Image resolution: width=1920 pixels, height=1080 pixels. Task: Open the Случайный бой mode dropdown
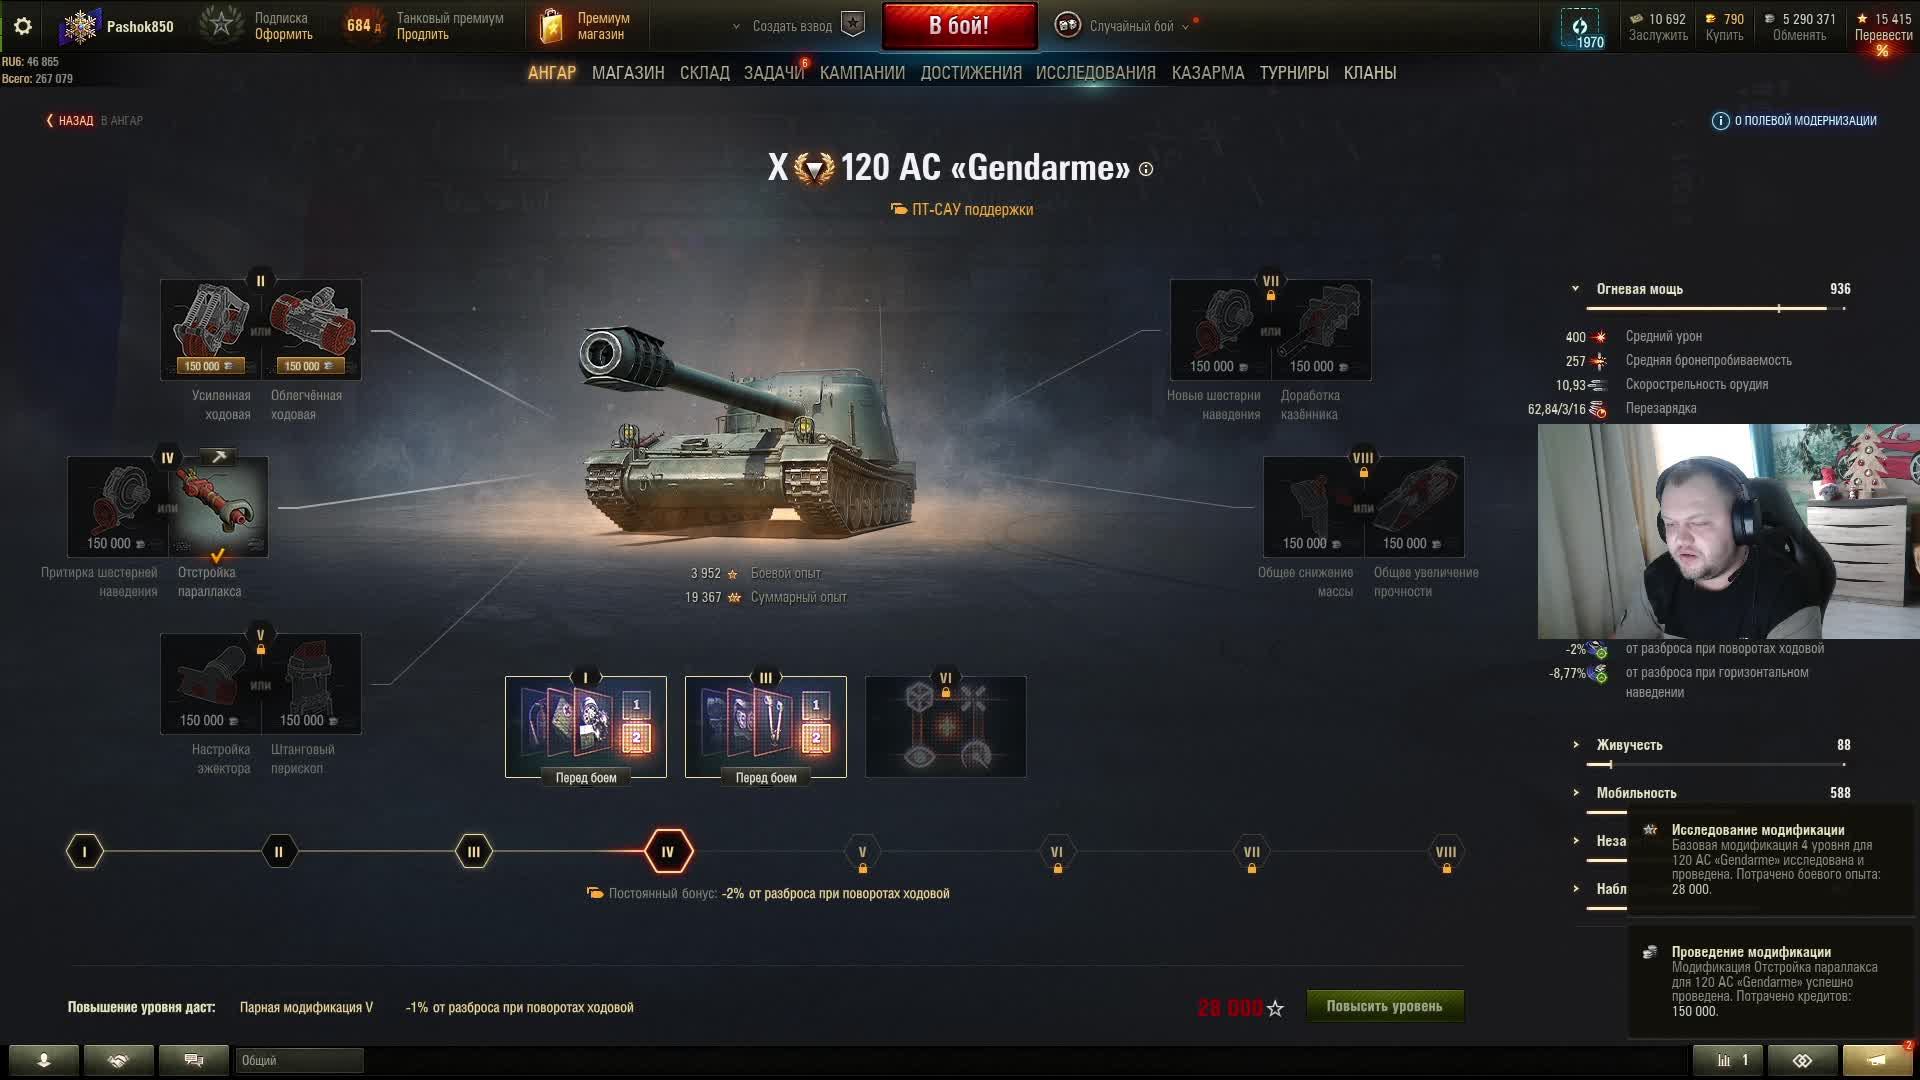(x=1131, y=26)
